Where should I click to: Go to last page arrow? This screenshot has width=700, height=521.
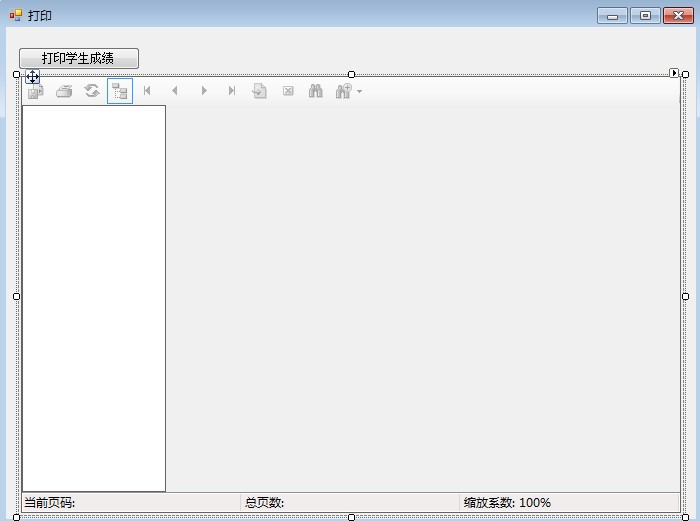(x=232, y=91)
